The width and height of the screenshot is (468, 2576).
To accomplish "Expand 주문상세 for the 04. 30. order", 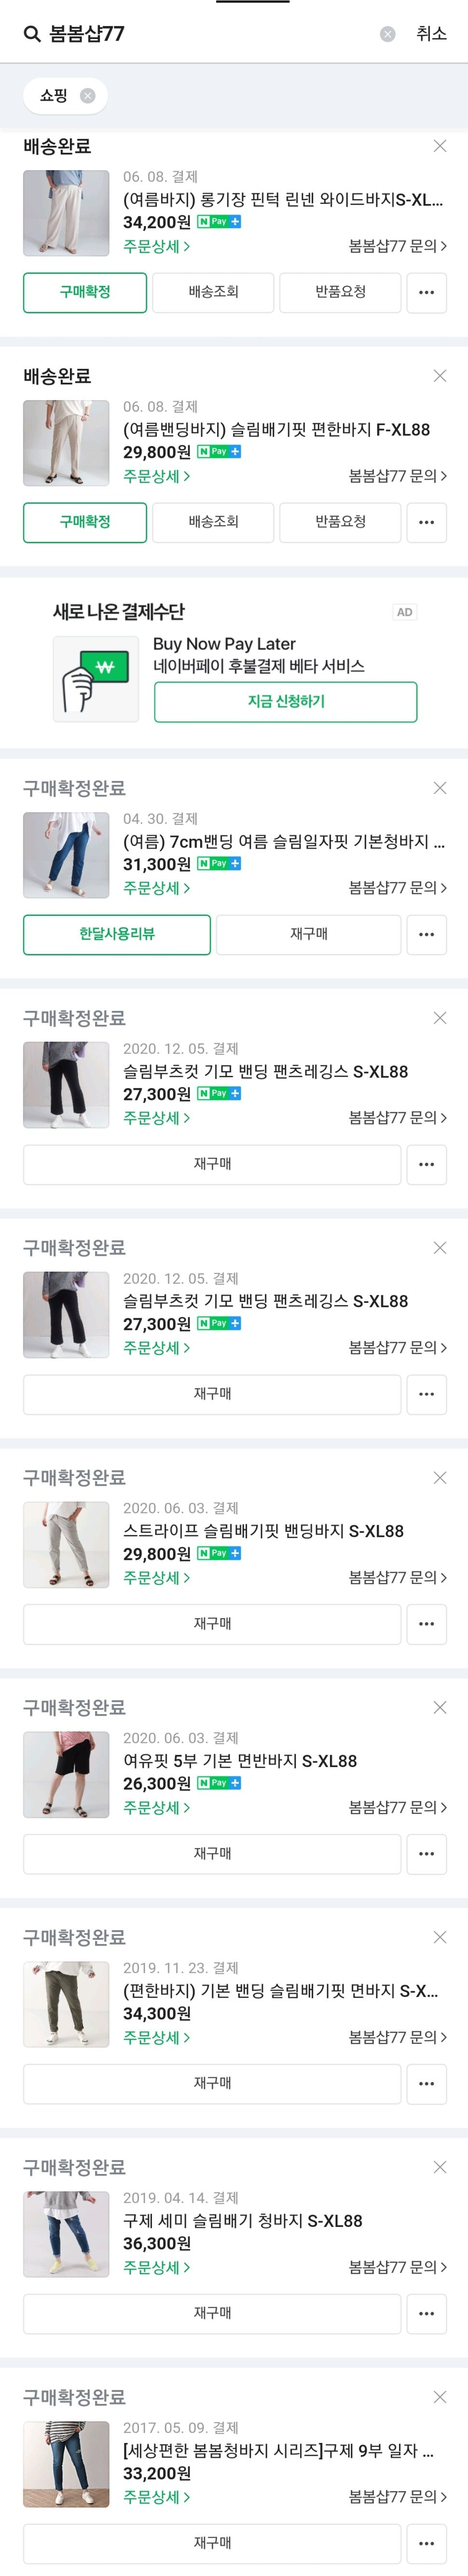I will click(x=156, y=888).
